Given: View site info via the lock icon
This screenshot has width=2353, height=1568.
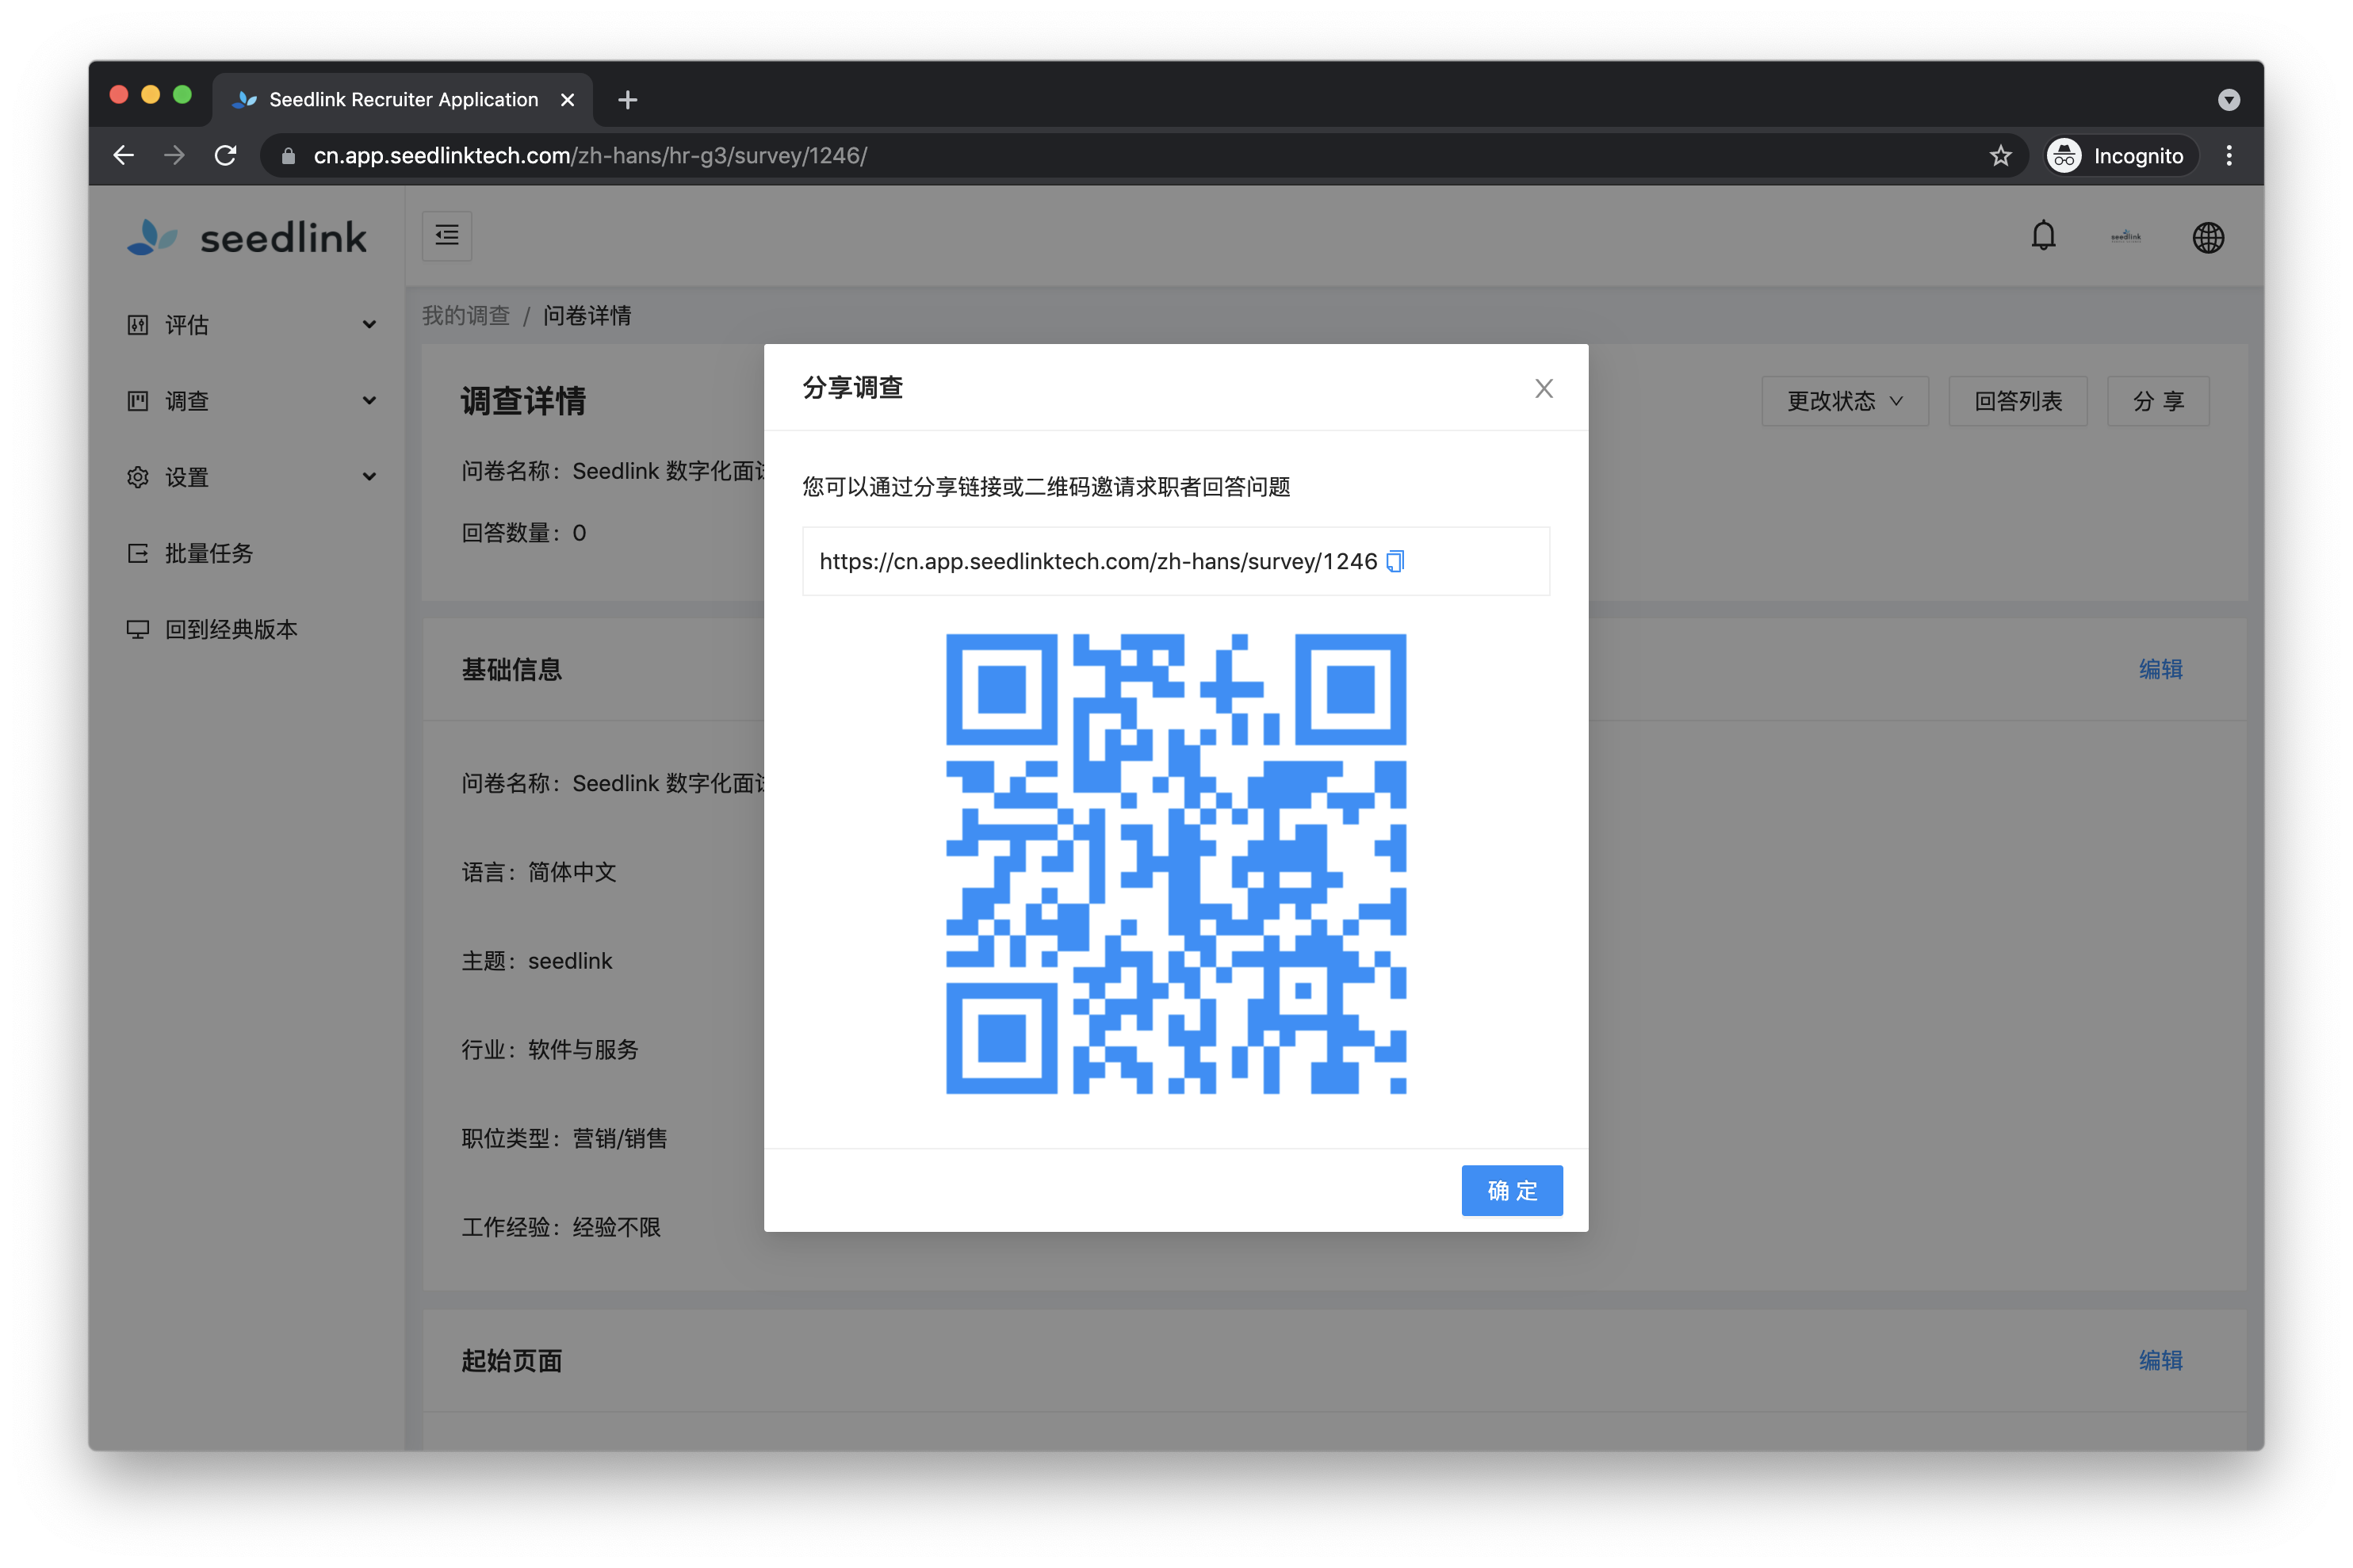Looking at the screenshot, I should [x=288, y=155].
